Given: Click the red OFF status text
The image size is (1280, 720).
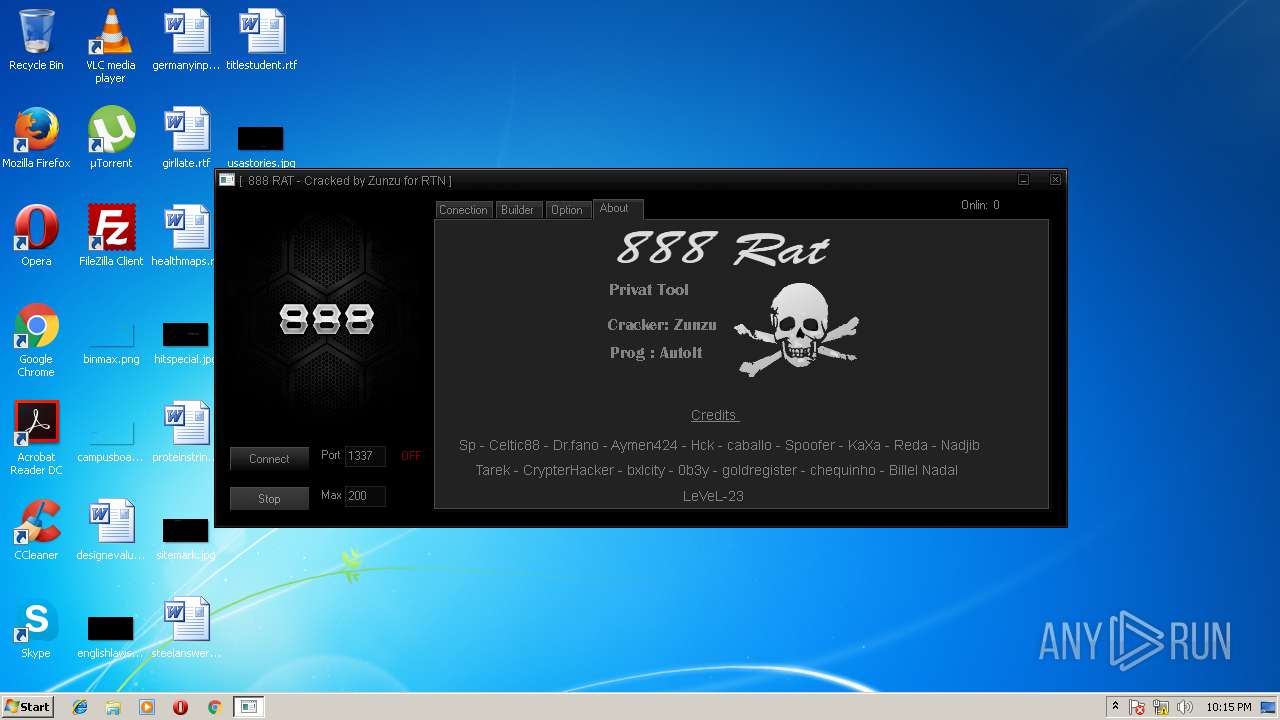Looking at the screenshot, I should (411, 456).
